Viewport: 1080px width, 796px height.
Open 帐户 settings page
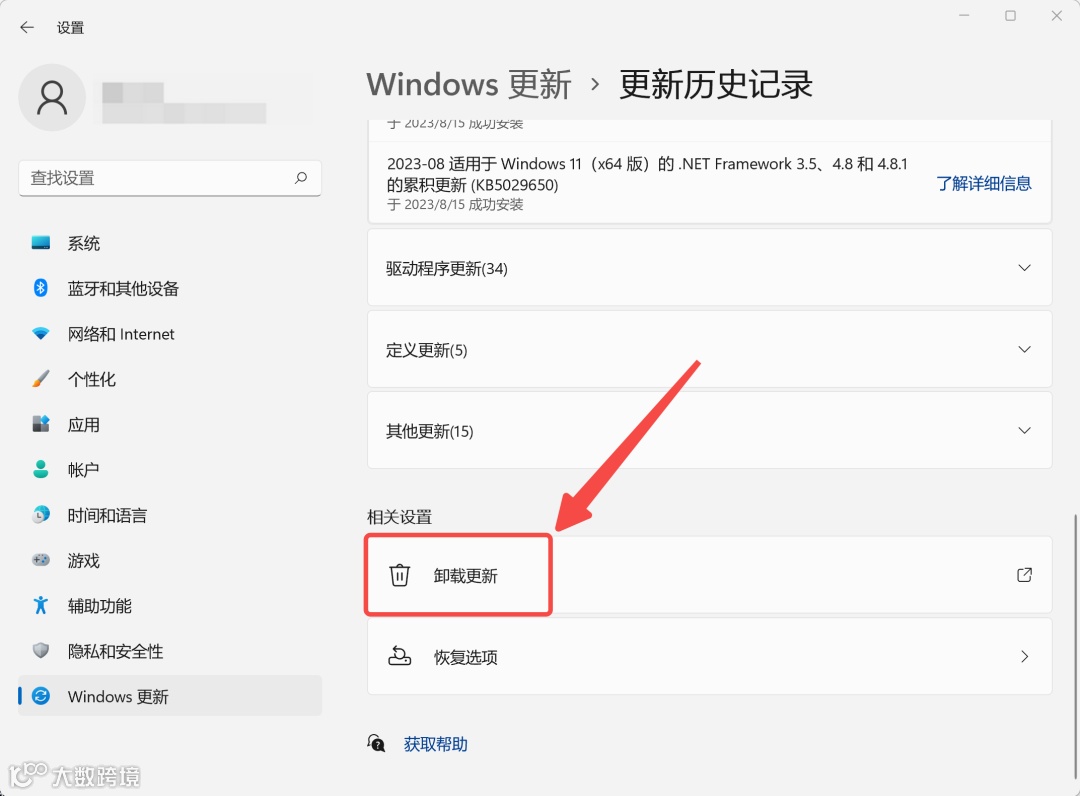coord(170,470)
